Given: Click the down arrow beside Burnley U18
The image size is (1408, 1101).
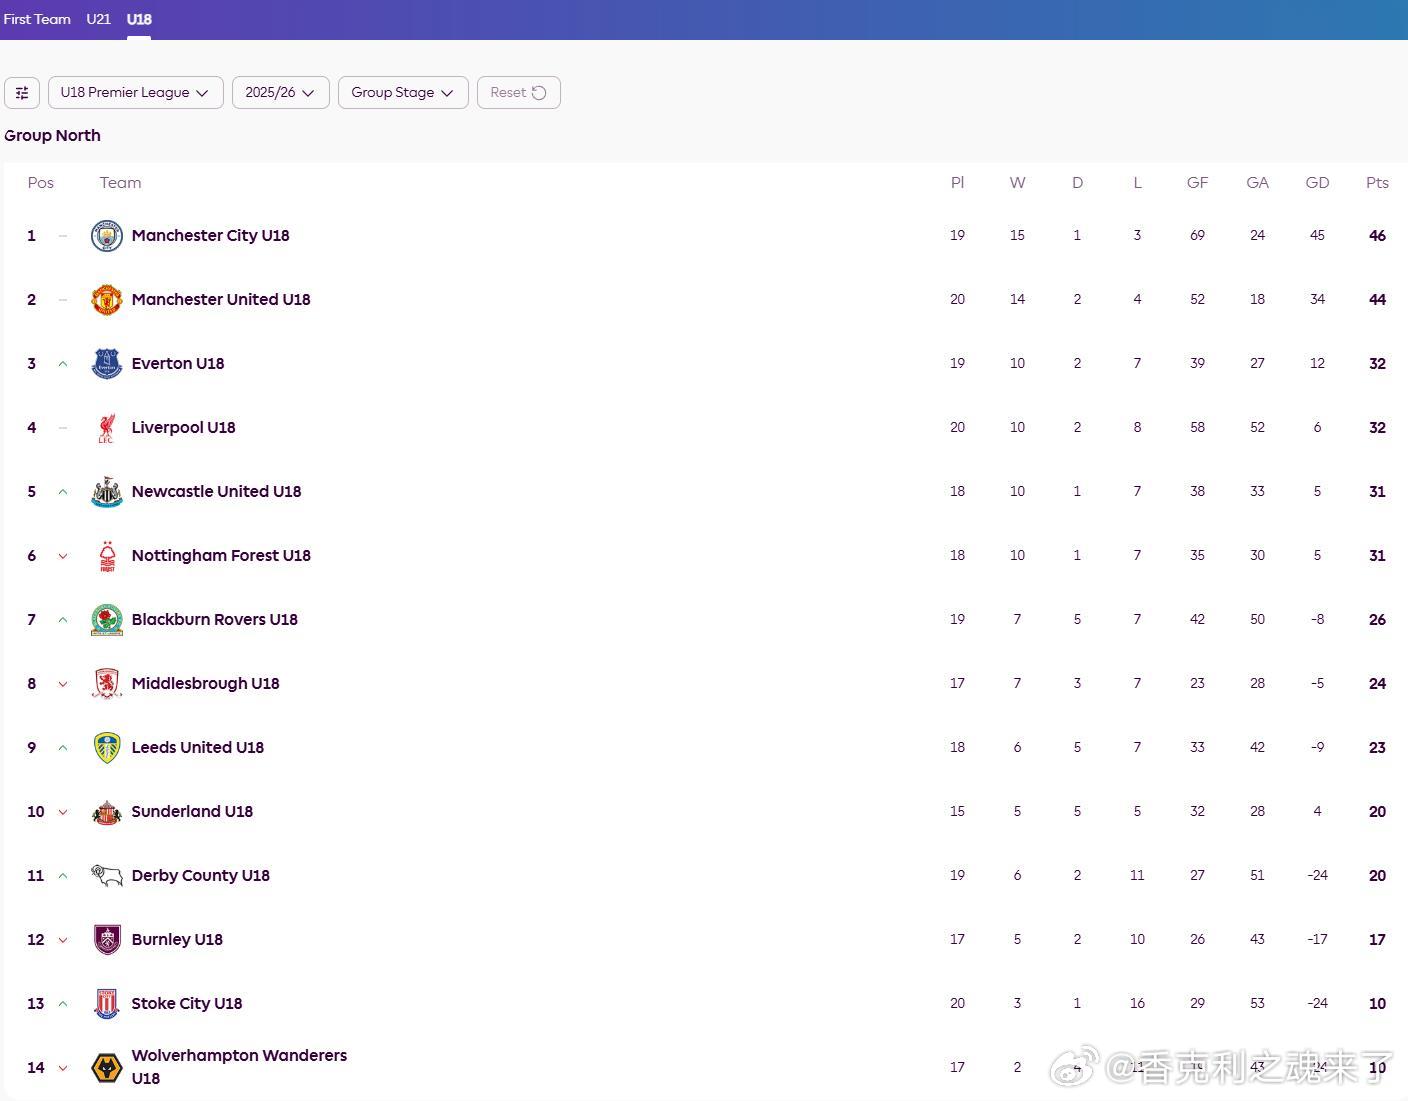Looking at the screenshot, I should click(63, 940).
